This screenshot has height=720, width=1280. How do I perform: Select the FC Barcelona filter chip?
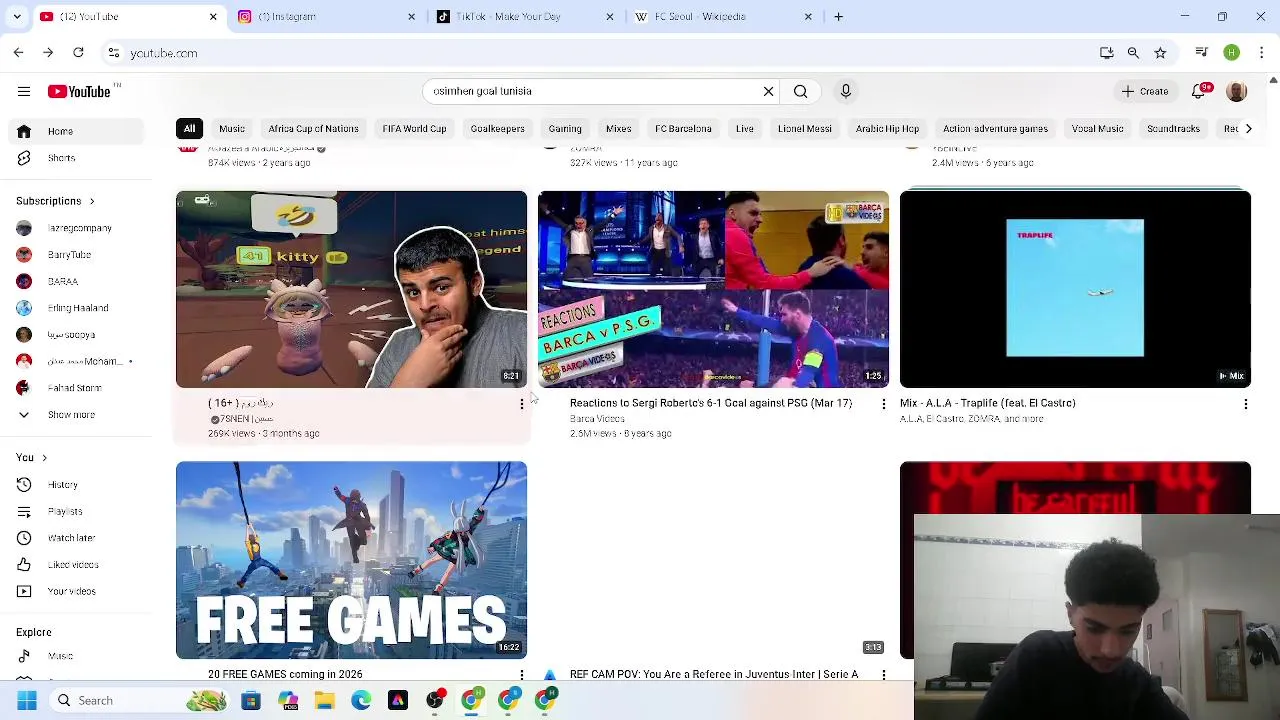point(683,129)
